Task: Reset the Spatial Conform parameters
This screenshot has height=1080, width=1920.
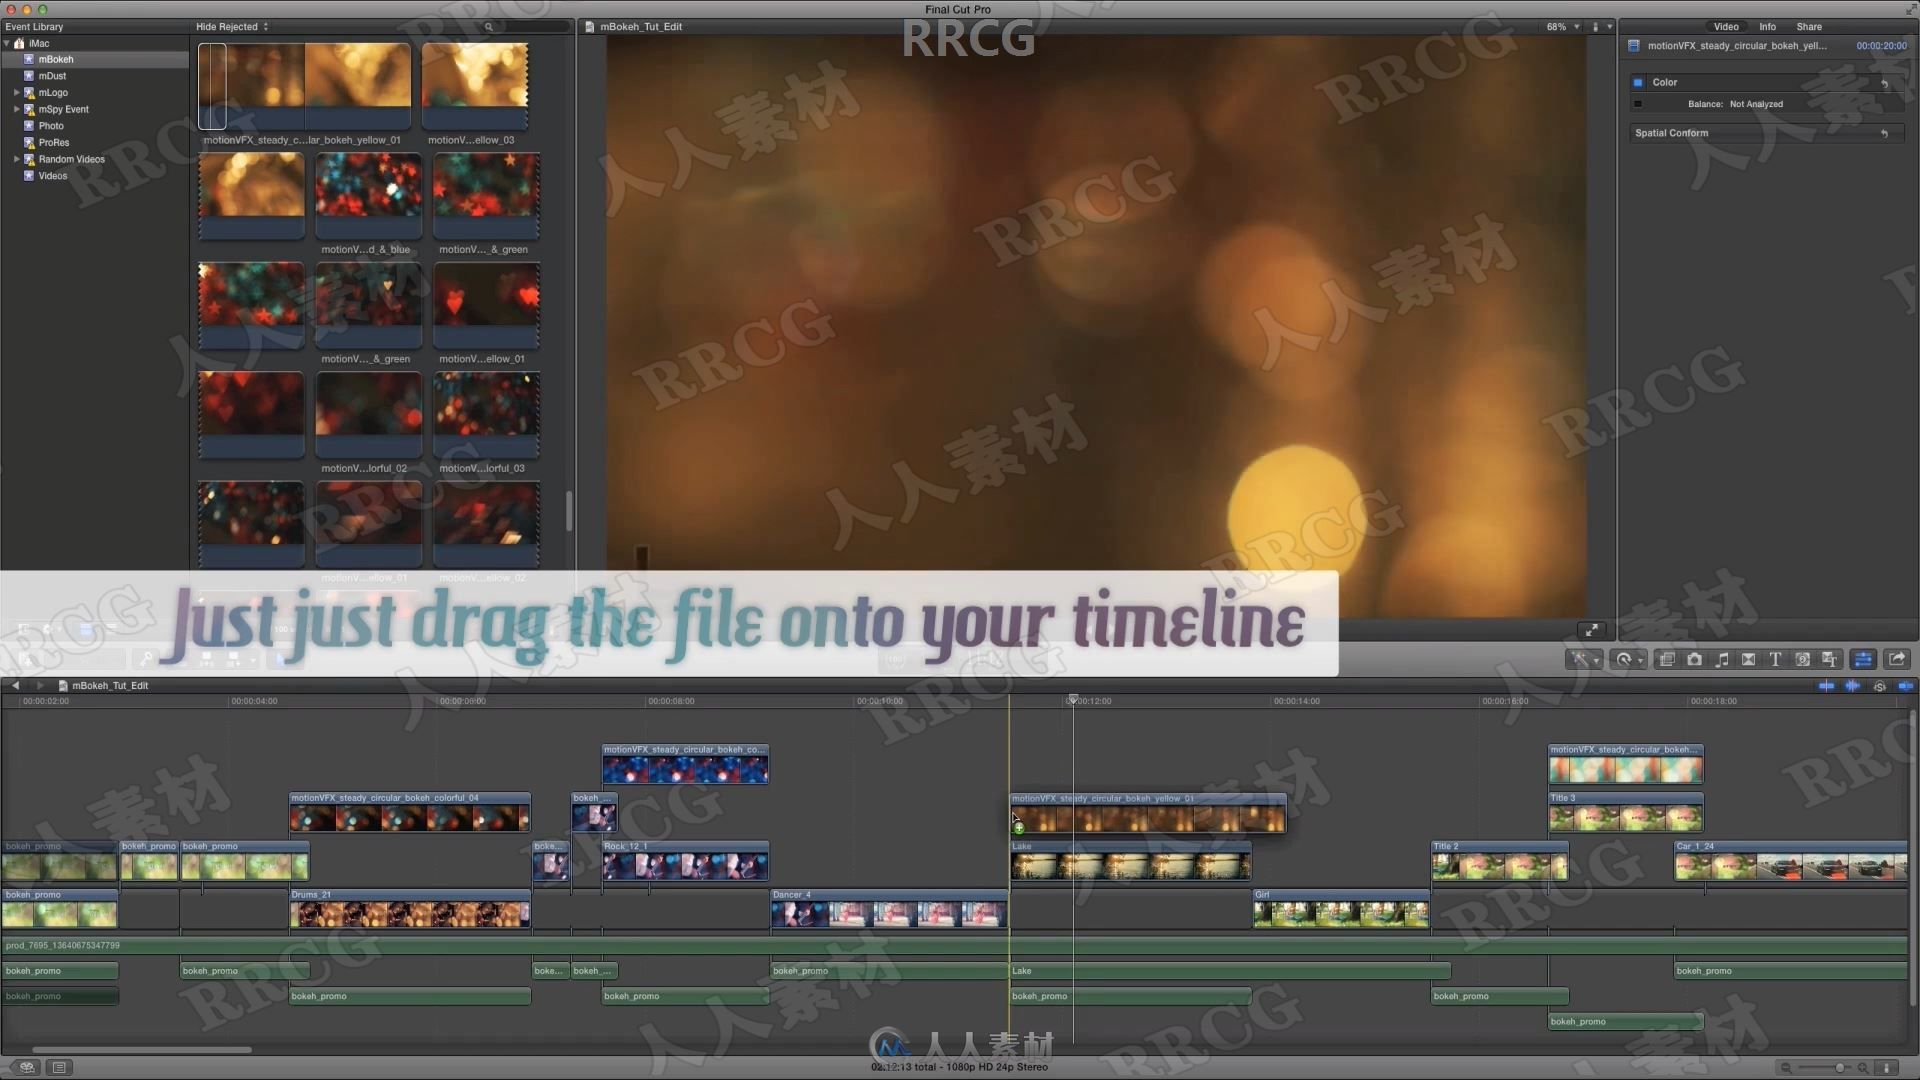Action: pyautogui.click(x=1885, y=133)
